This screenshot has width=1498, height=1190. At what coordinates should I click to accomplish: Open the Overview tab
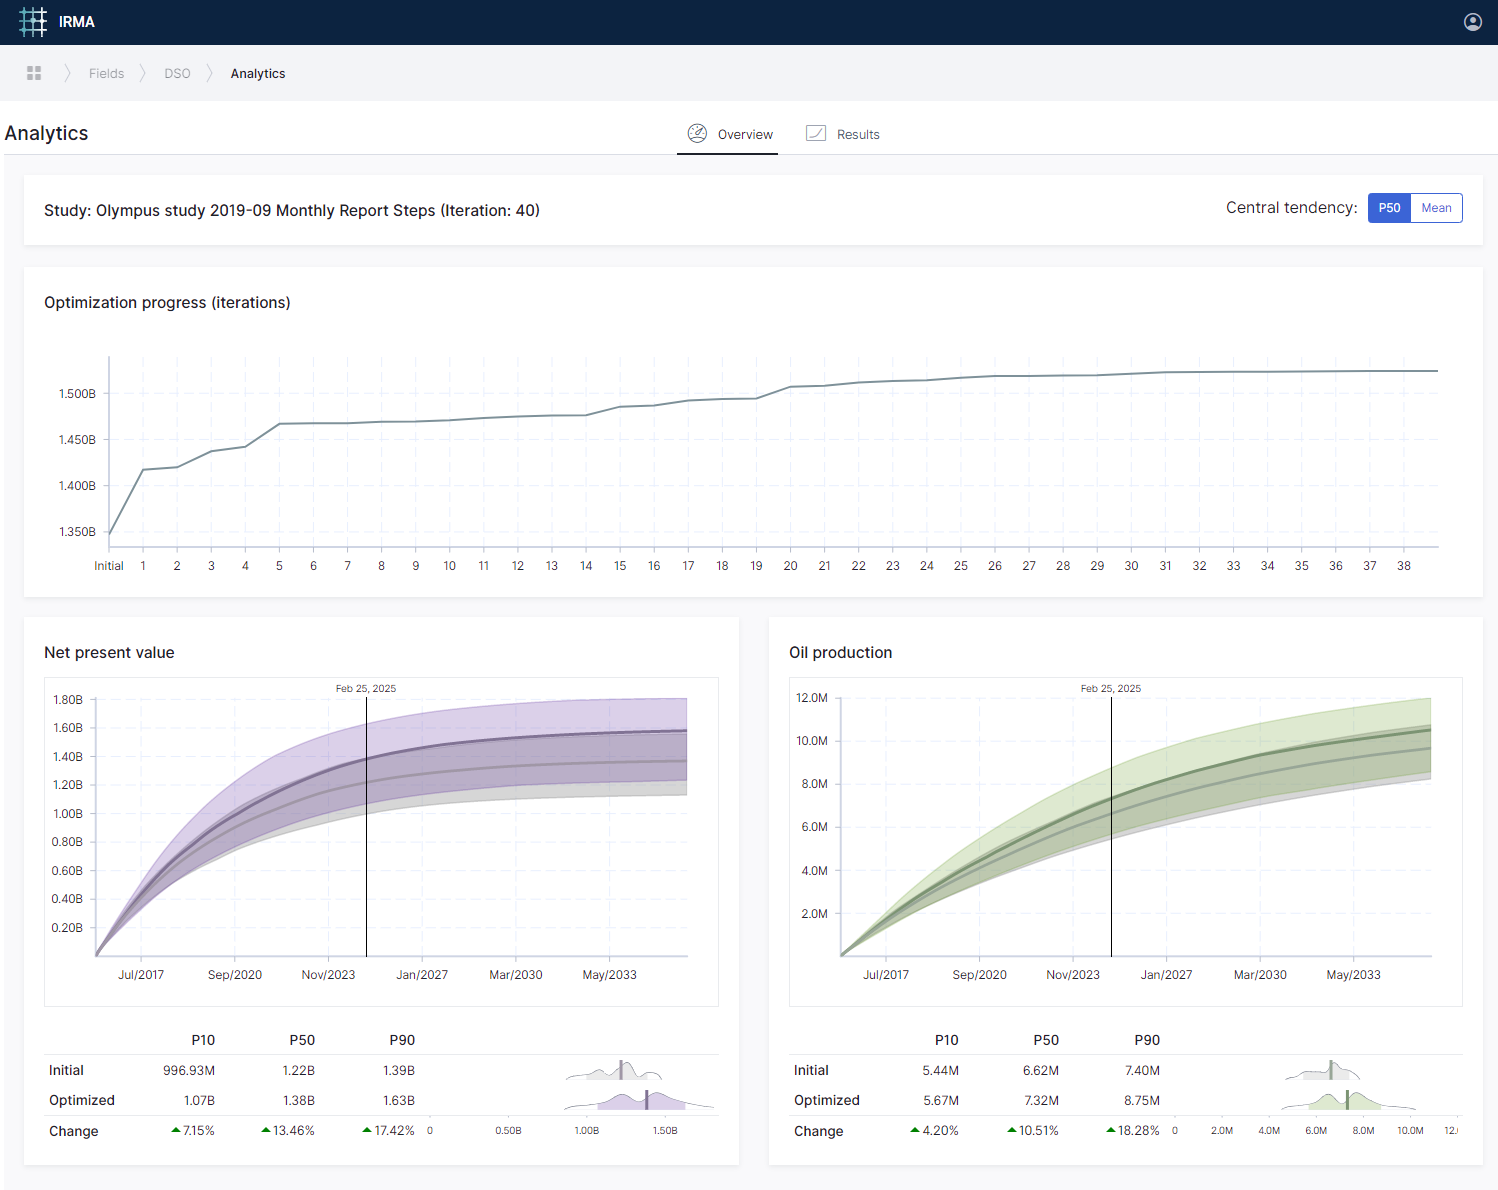tap(744, 134)
